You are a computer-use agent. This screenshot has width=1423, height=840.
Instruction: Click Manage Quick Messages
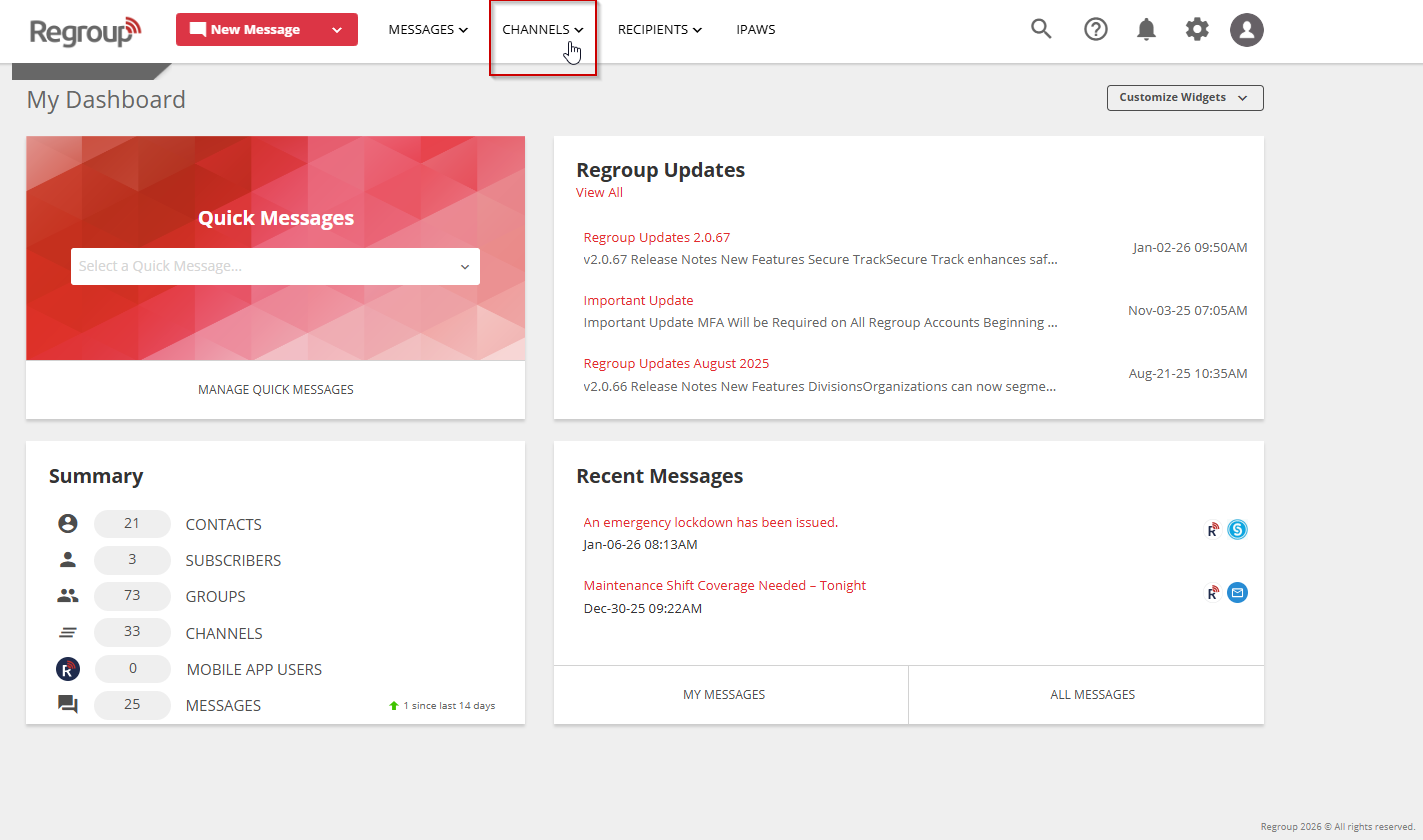[276, 389]
